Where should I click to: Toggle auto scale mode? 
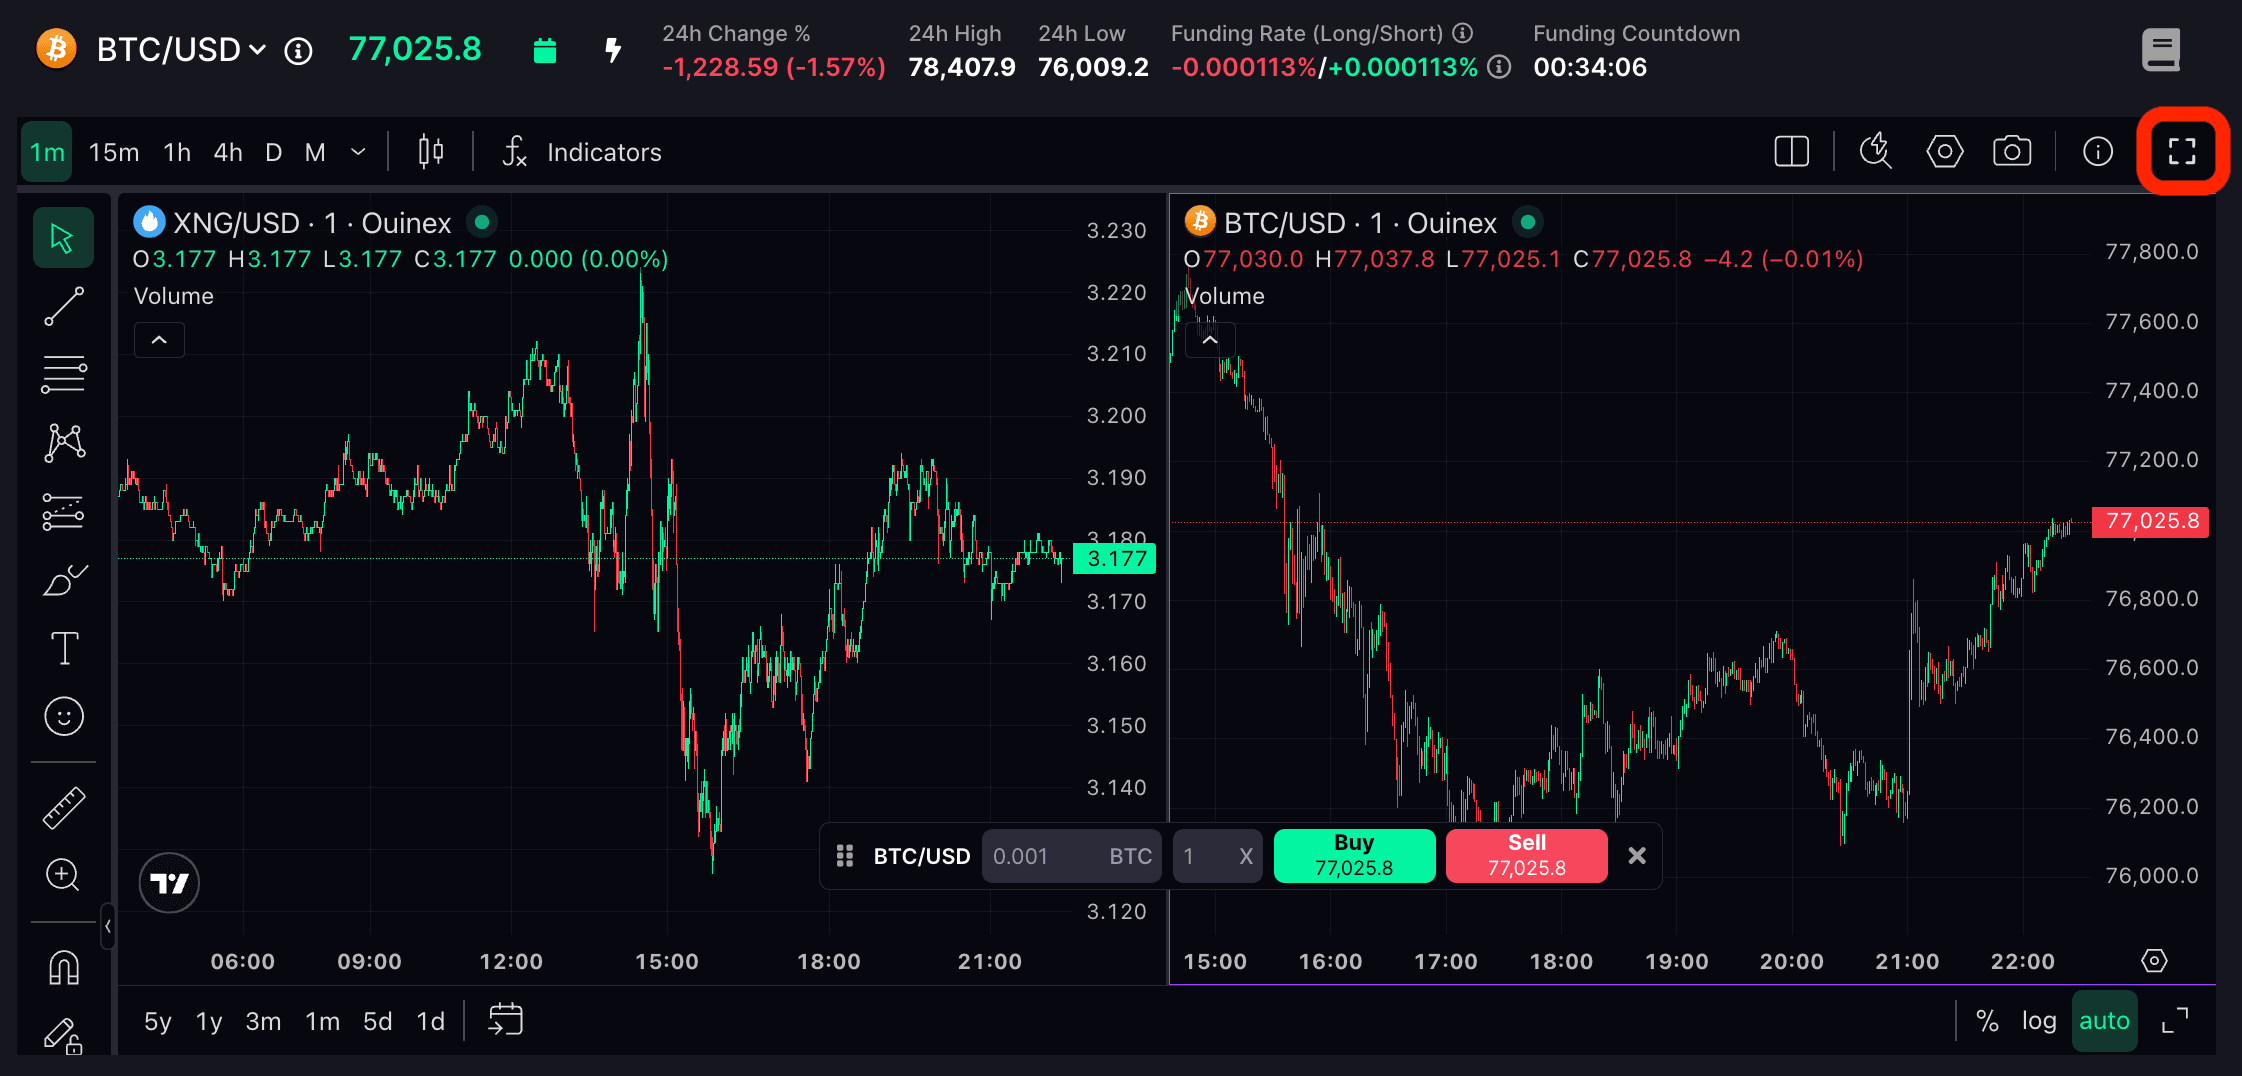(x=2104, y=1021)
